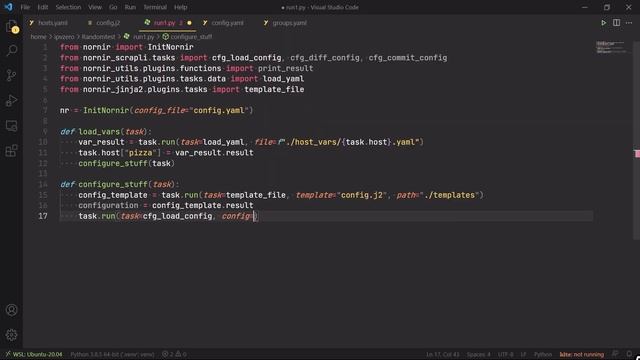Viewport: 640px width, 360px height.
Task: Click the red error marker on the scrollbar
Action: (x=637, y=153)
